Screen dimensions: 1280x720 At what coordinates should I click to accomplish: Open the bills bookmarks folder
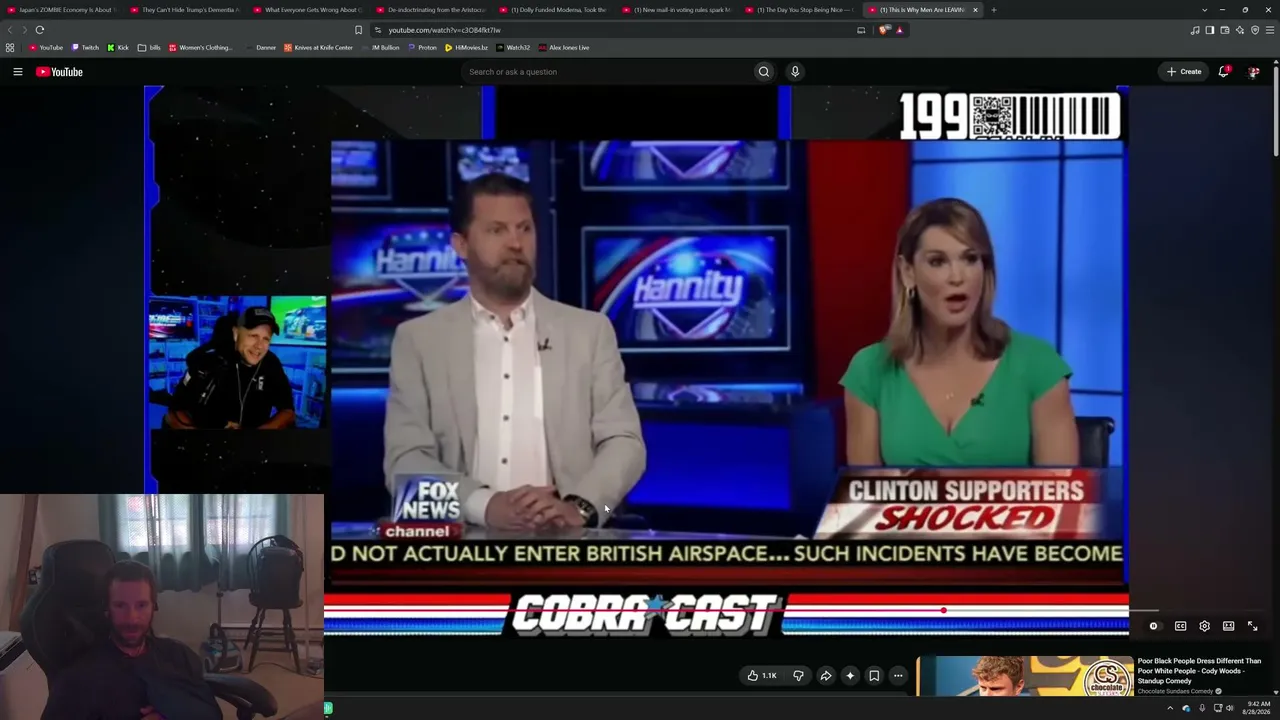(149, 47)
